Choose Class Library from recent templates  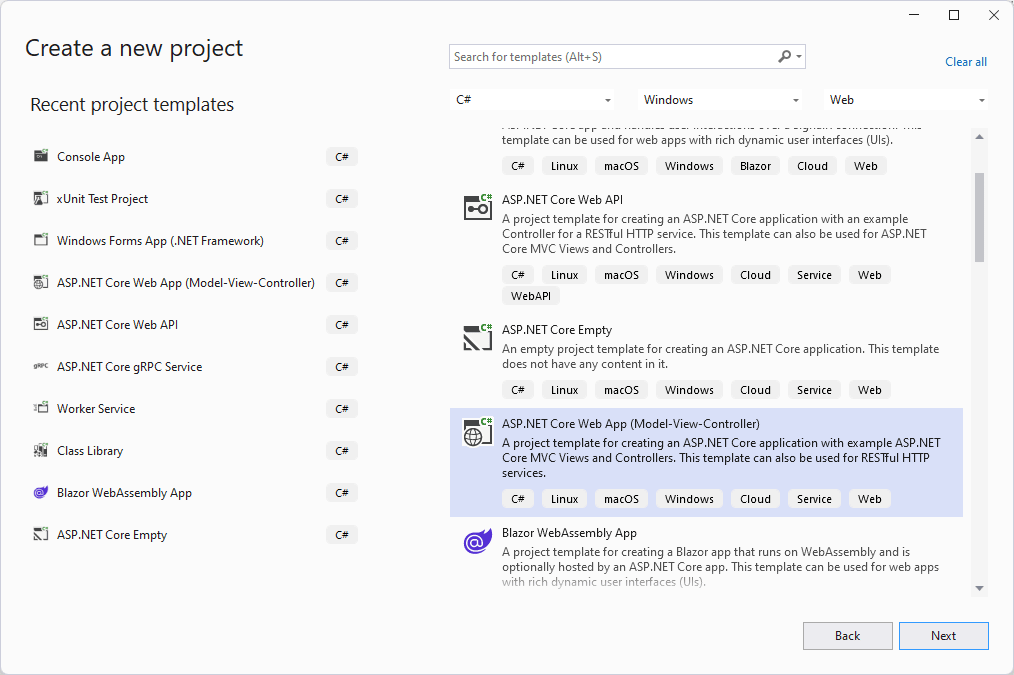pos(90,451)
